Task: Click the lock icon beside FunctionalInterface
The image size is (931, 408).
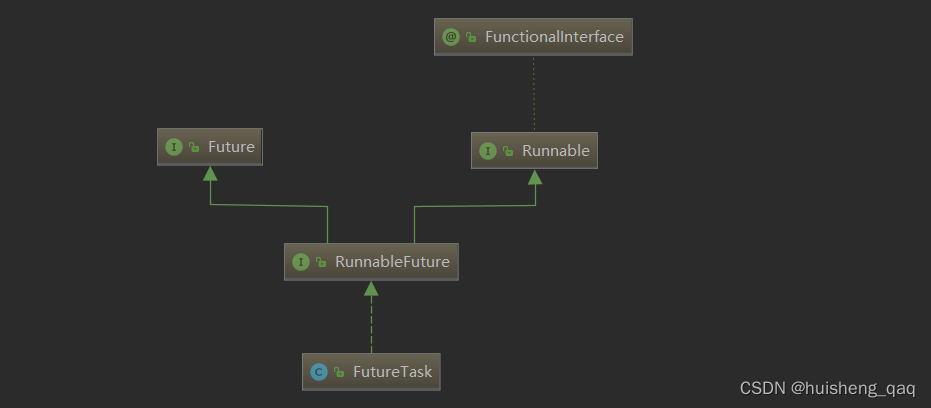Action: 471,38
